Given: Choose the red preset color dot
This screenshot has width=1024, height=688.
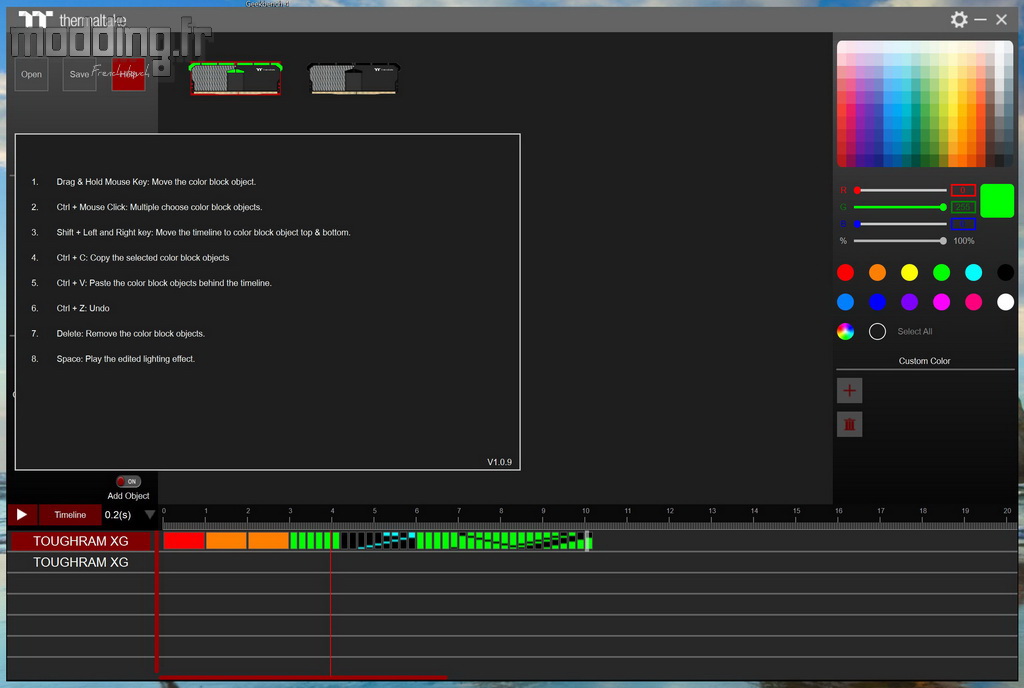Looking at the screenshot, I should click(845, 272).
